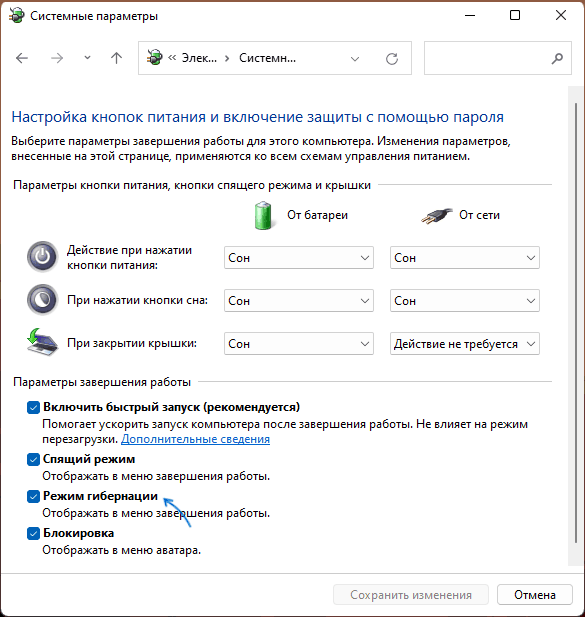Minimize the Системные параметры window
585x617 pixels.
(470, 16)
